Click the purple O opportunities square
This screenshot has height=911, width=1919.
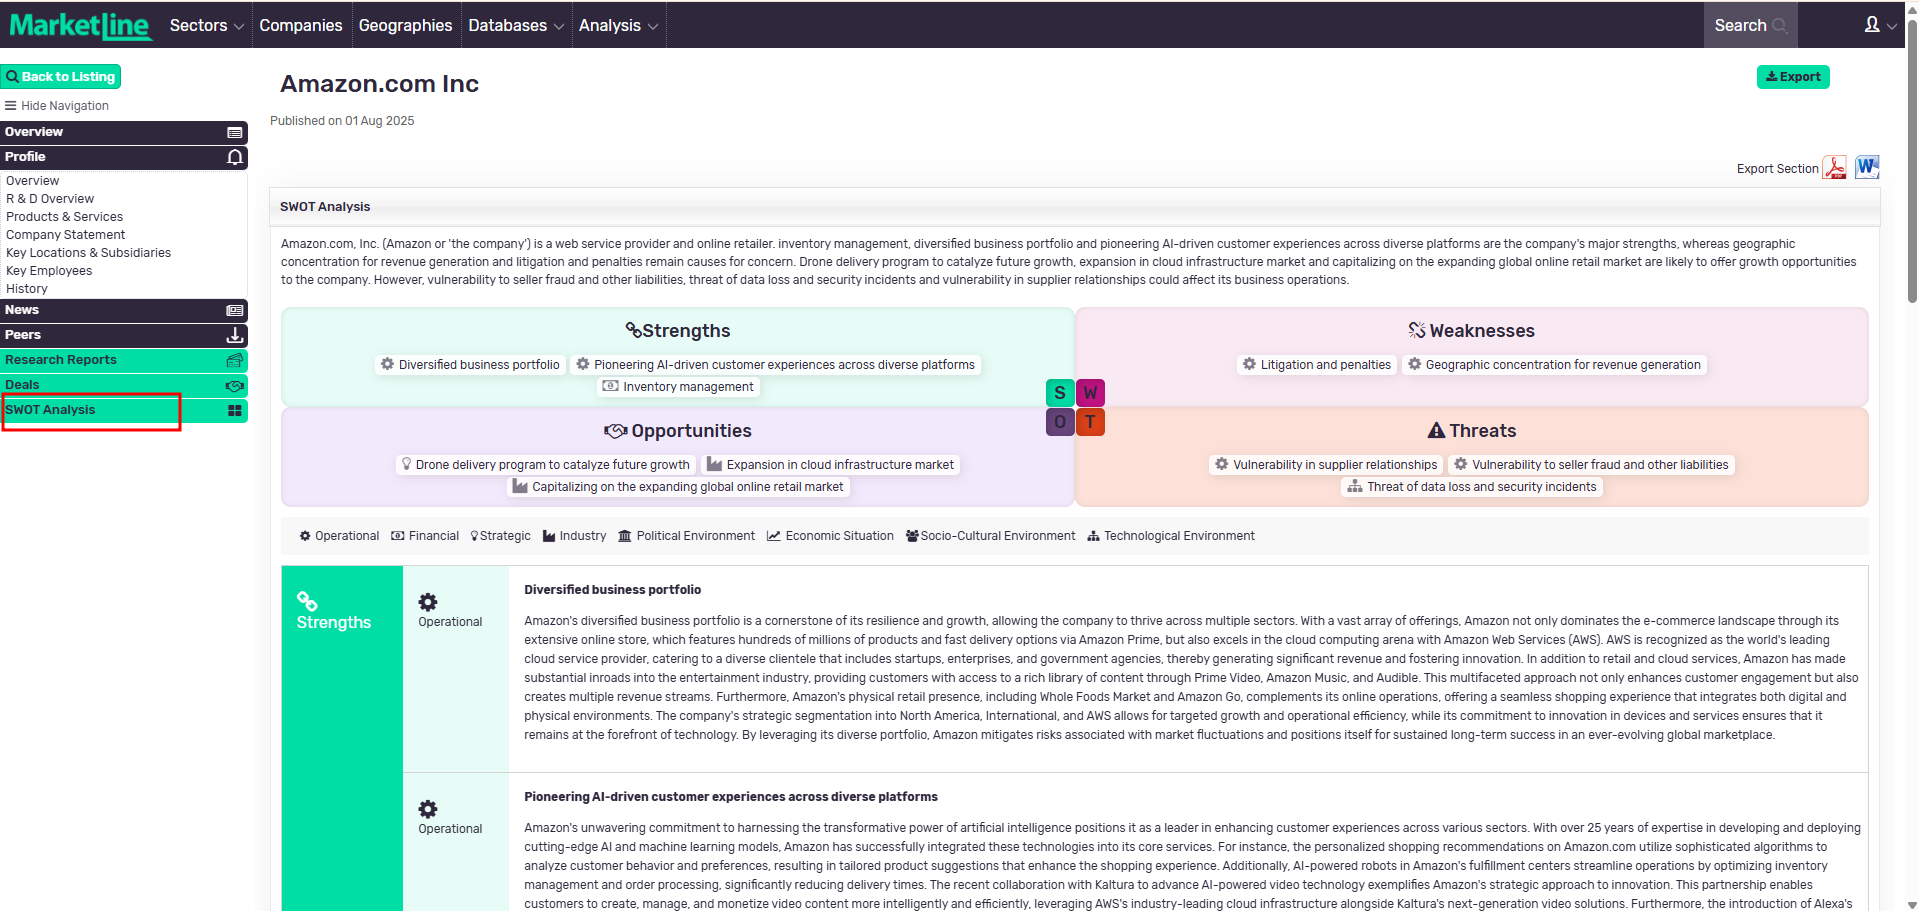1060,422
